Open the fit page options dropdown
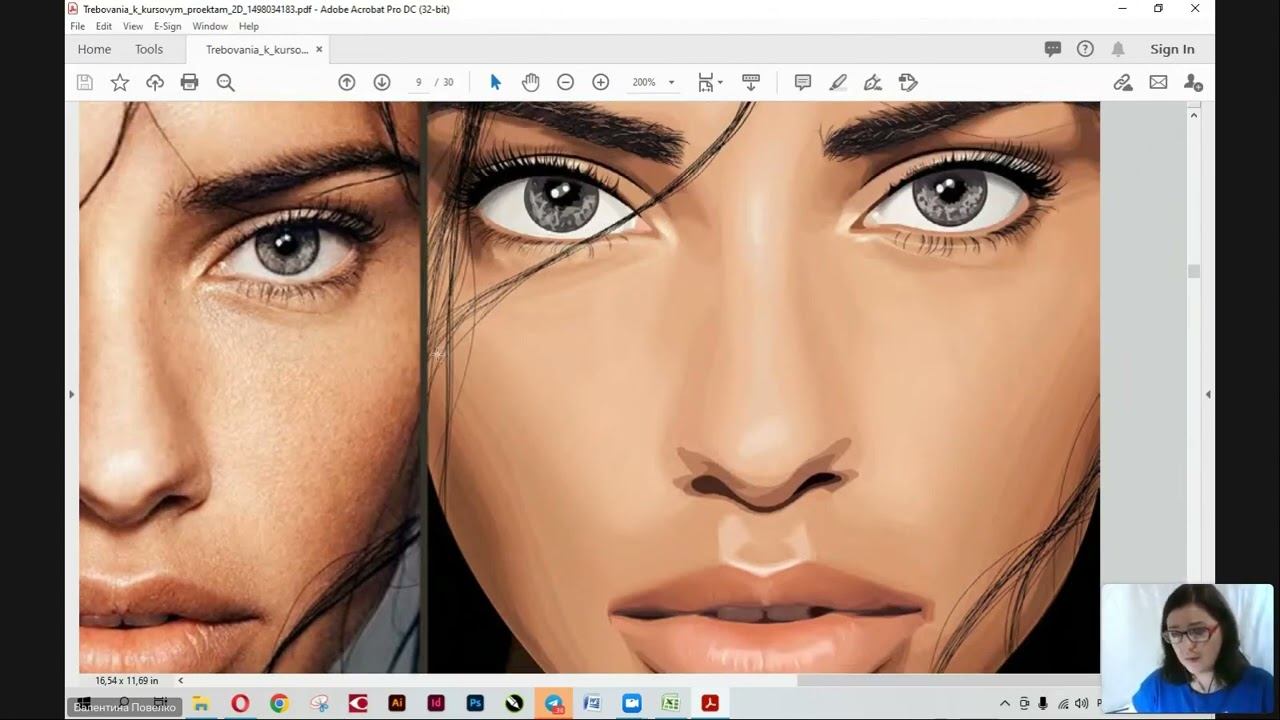Viewport: 1280px width, 720px height. [x=711, y=82]
